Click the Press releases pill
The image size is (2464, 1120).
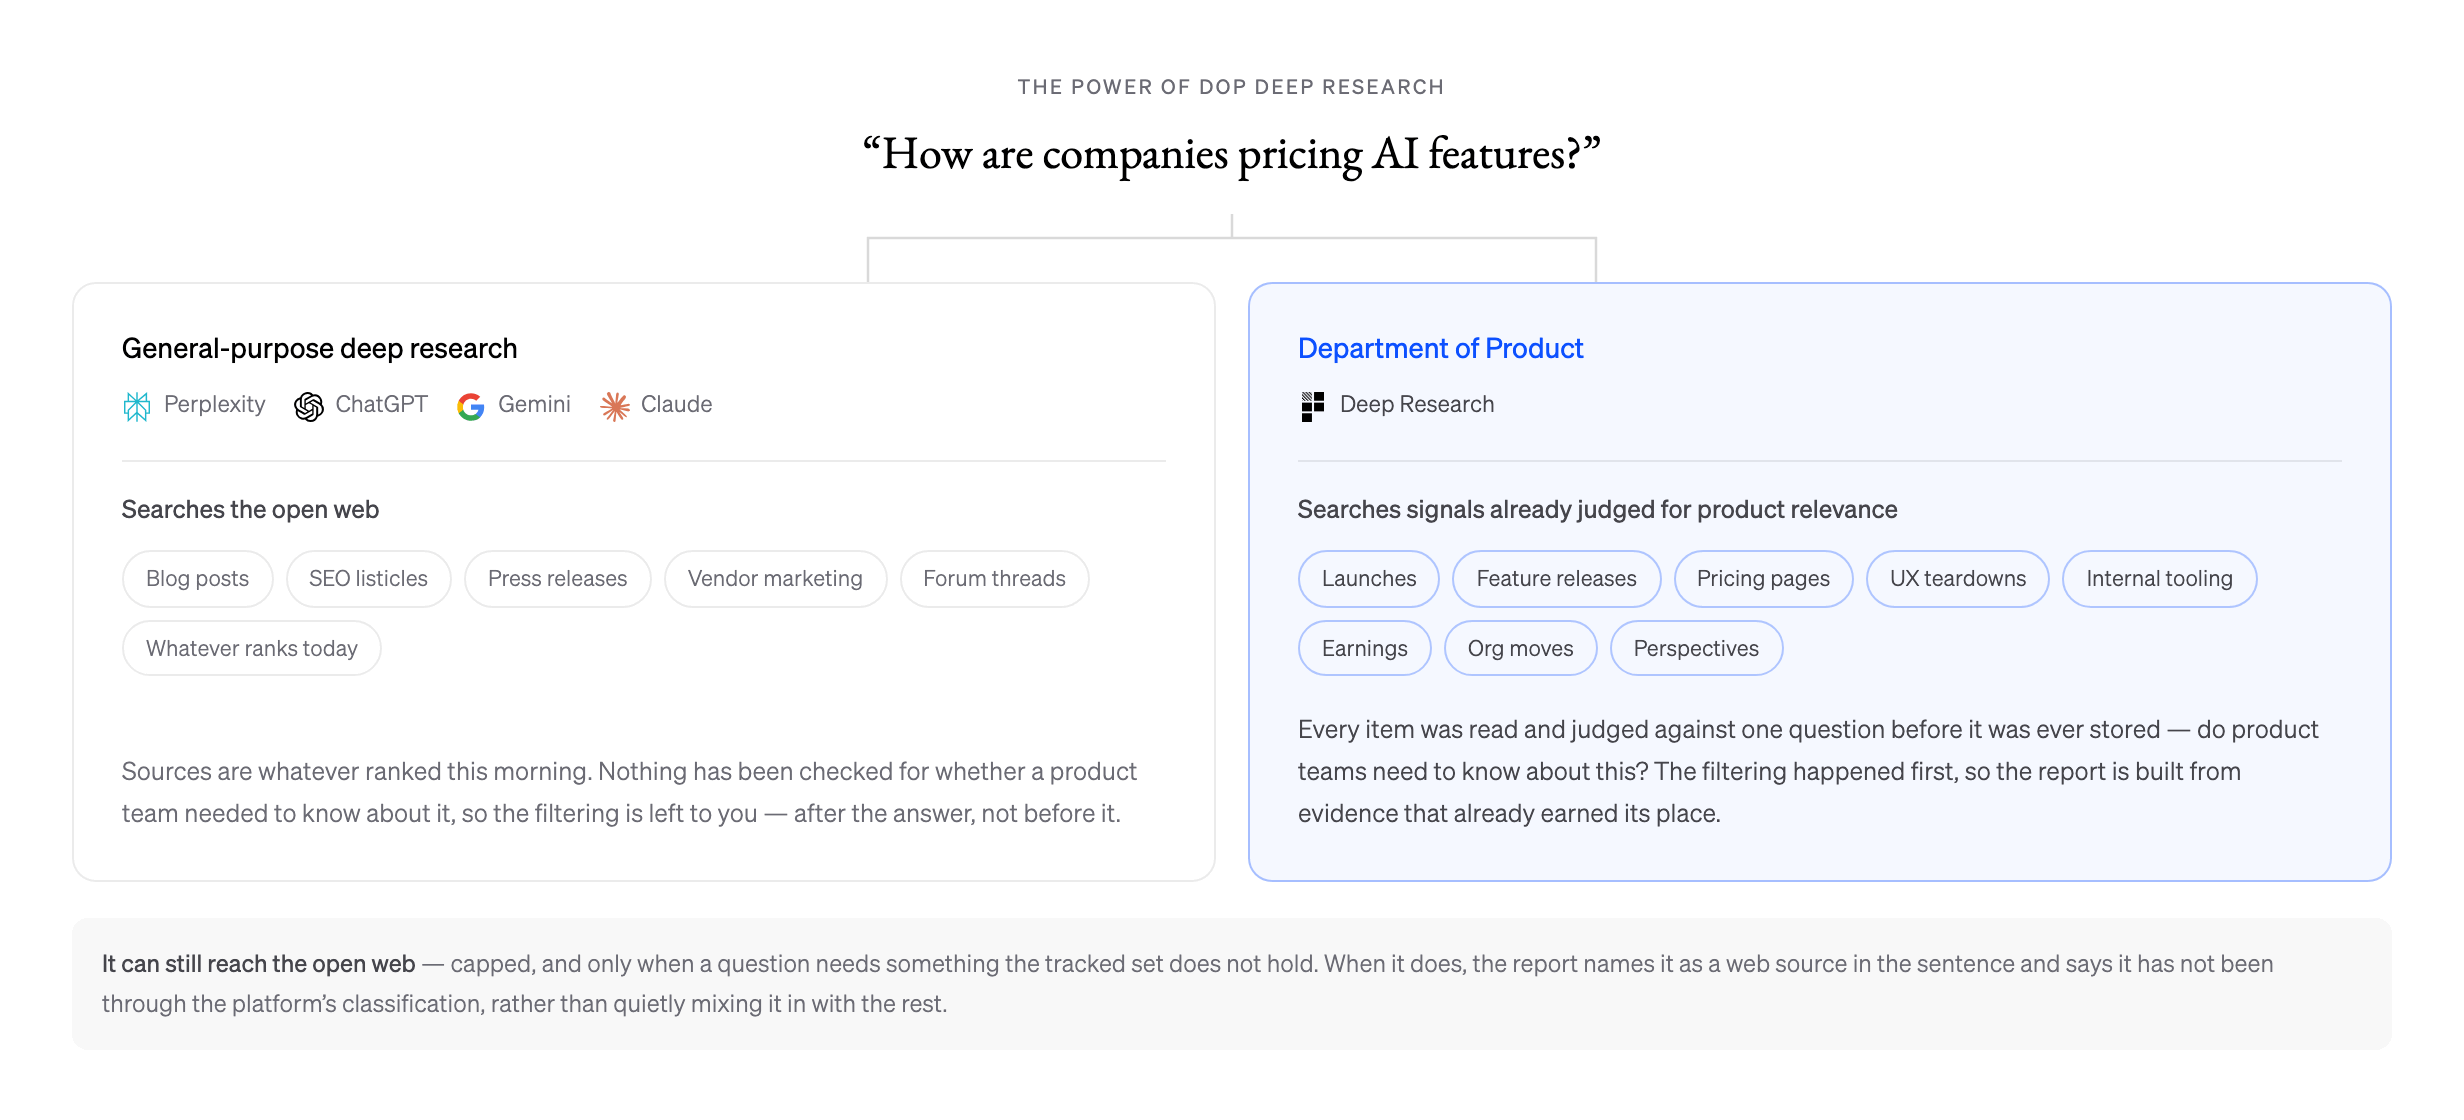[557, 579]
